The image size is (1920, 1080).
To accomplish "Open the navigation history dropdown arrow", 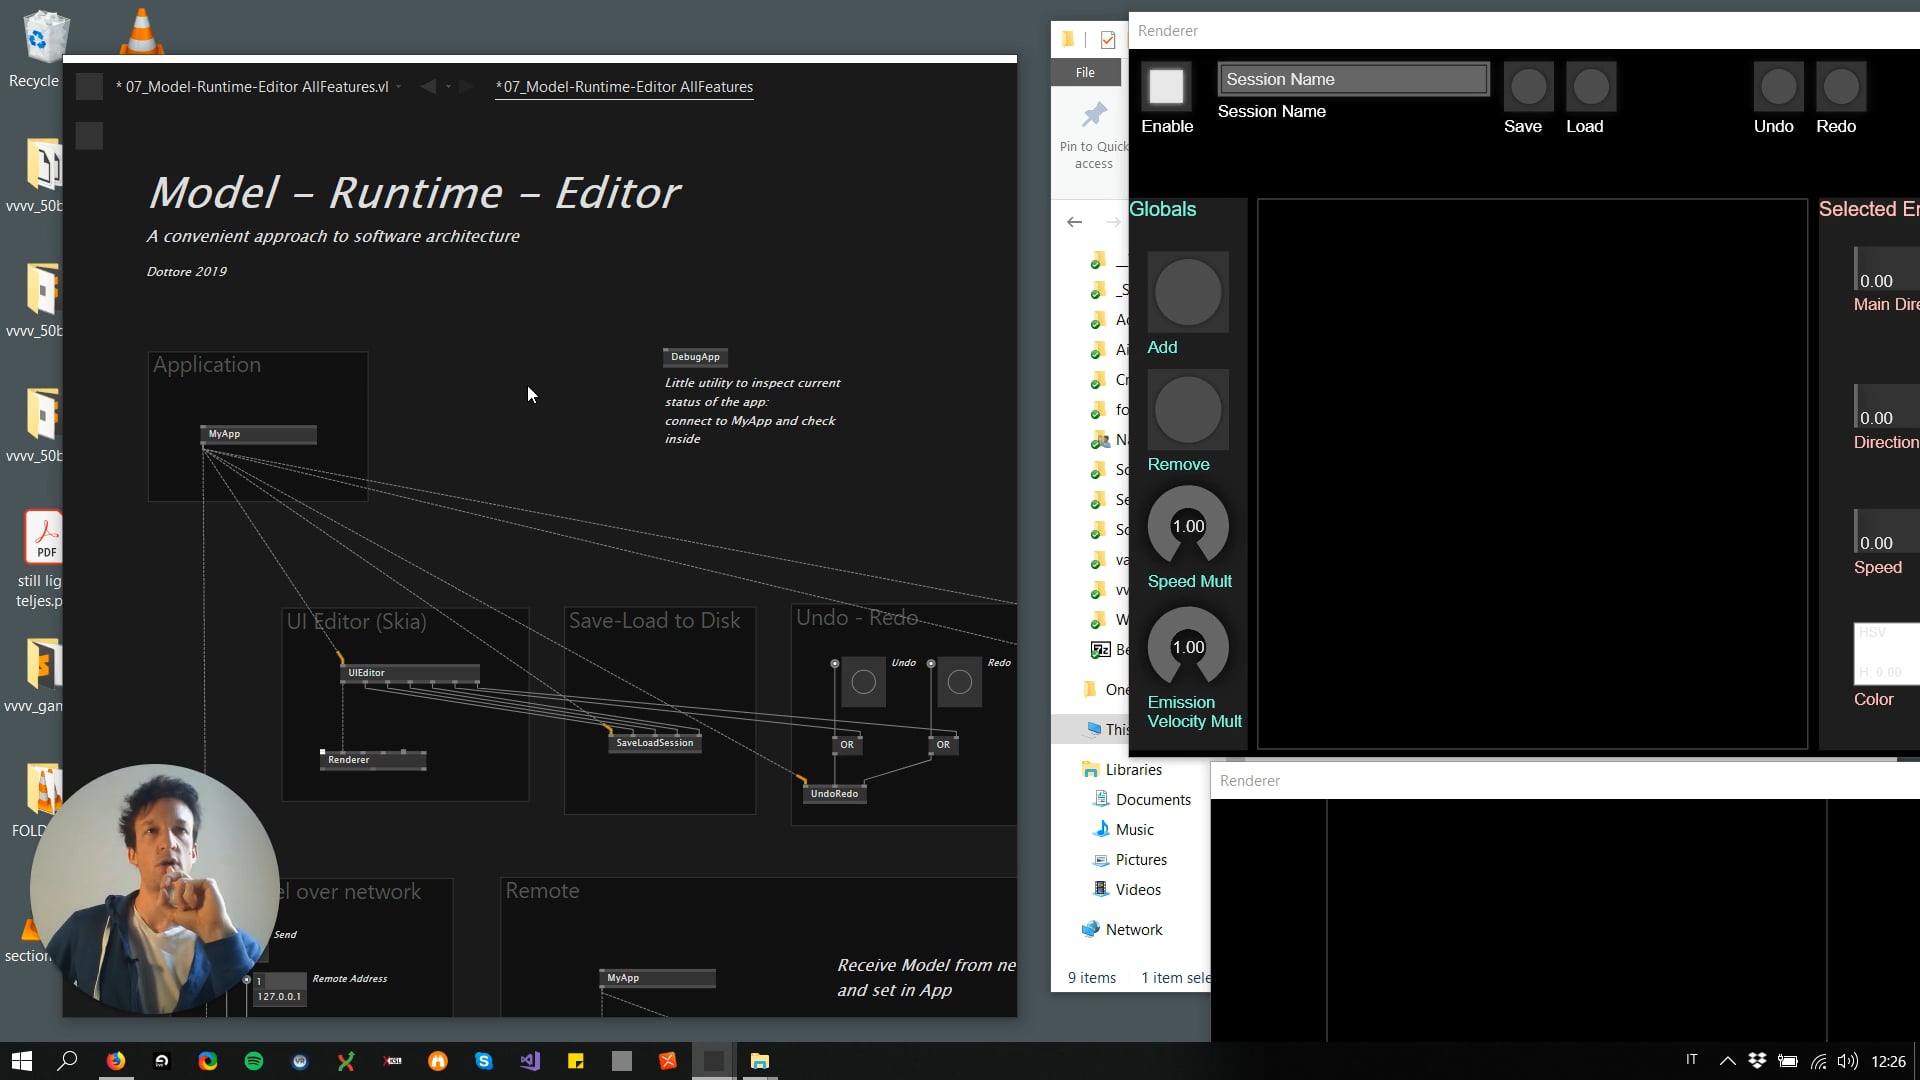I will click(x=448, y=87).
